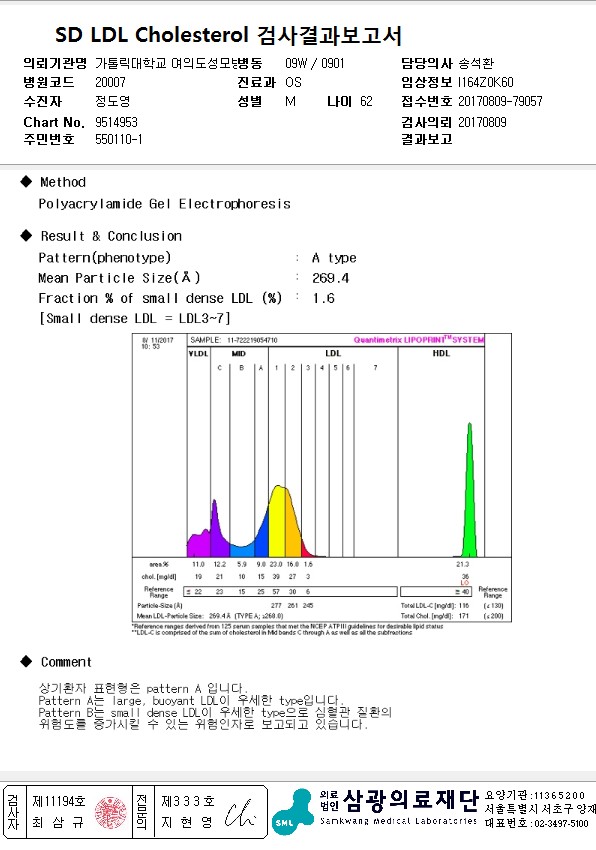
Task: Select comment line beginning 위험도를 증가시킬
Action: pos(203,724)
